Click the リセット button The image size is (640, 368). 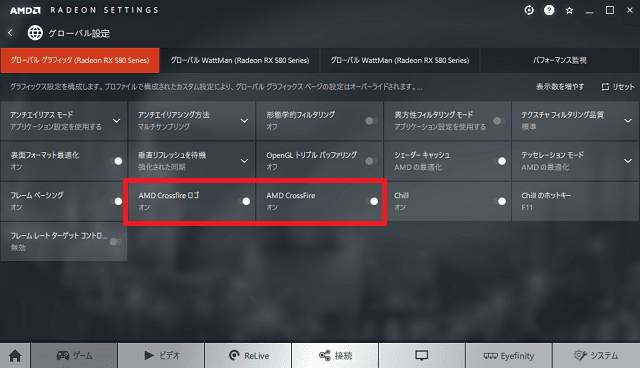tap(618, 86)
